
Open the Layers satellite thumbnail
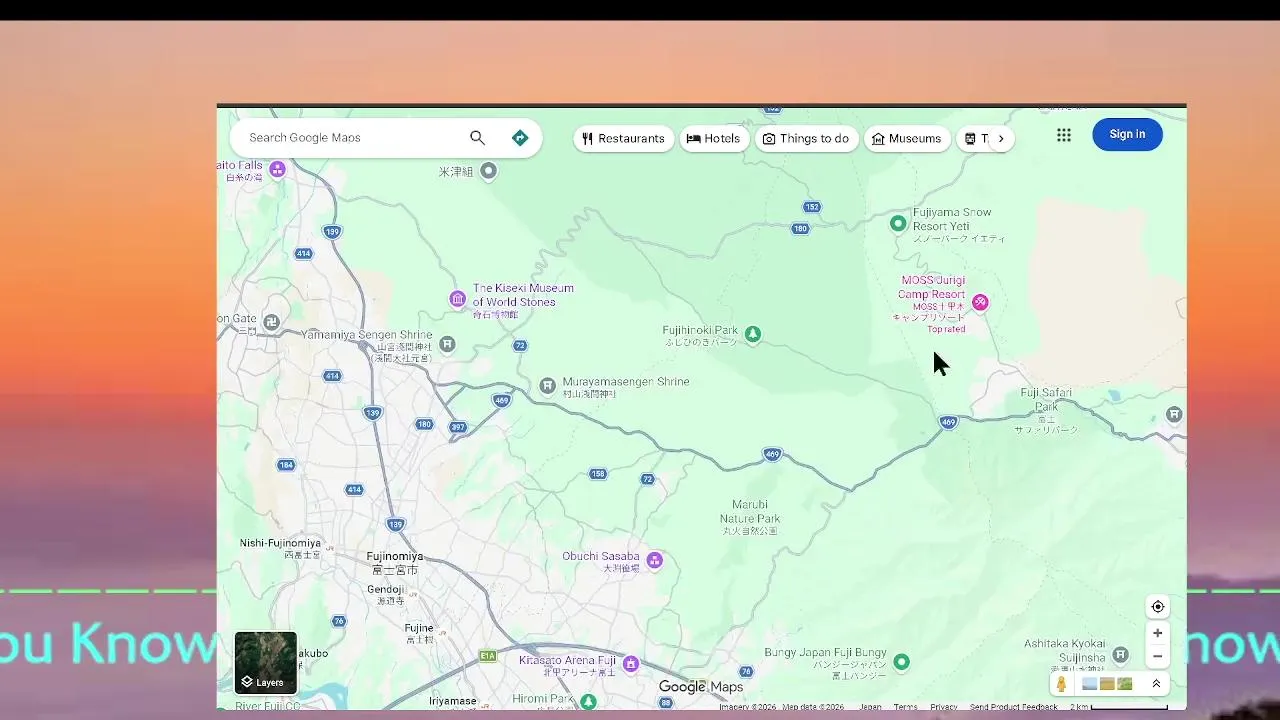(x=266, y=662)
